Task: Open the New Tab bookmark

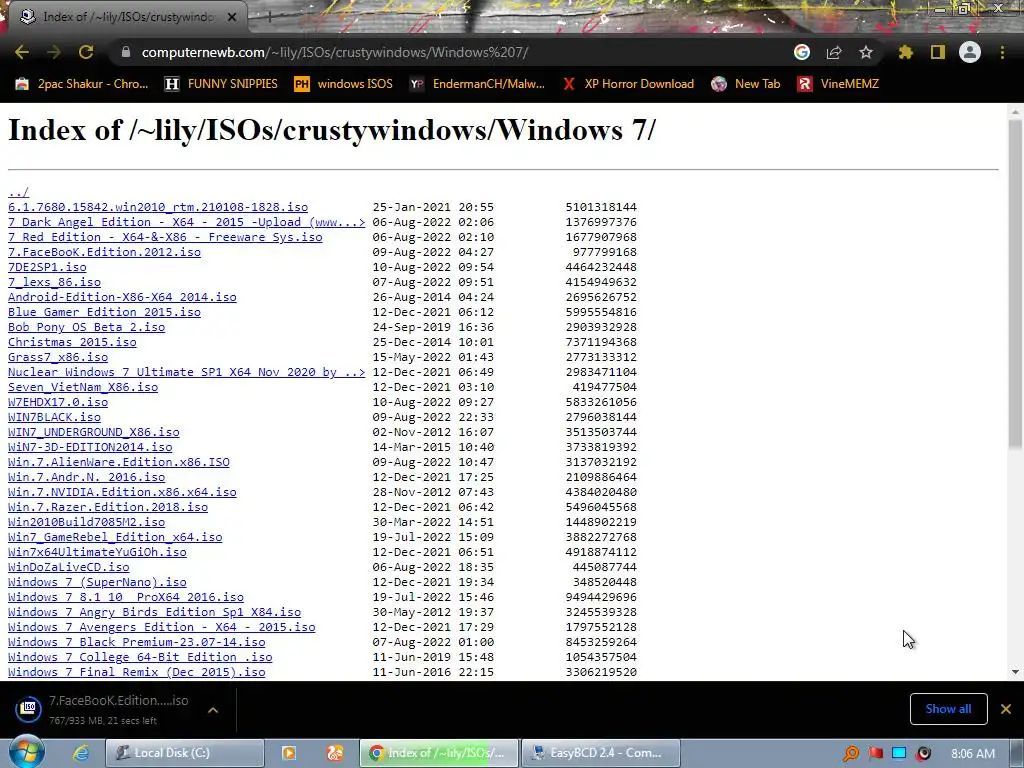Action: (x=746, y=84)
